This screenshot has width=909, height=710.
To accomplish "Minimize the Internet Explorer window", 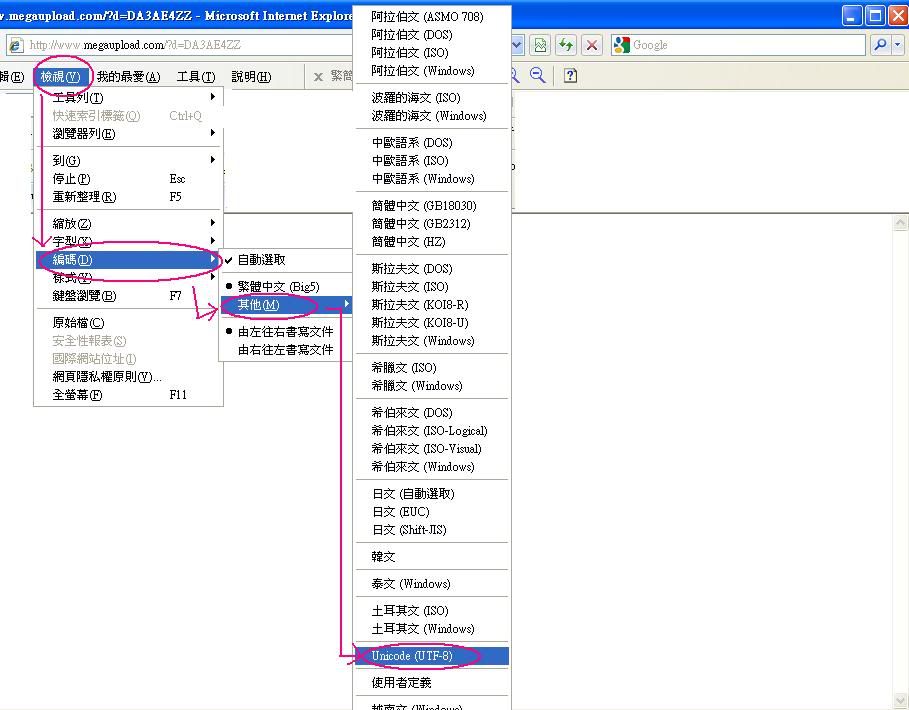I will click(852, 16).
